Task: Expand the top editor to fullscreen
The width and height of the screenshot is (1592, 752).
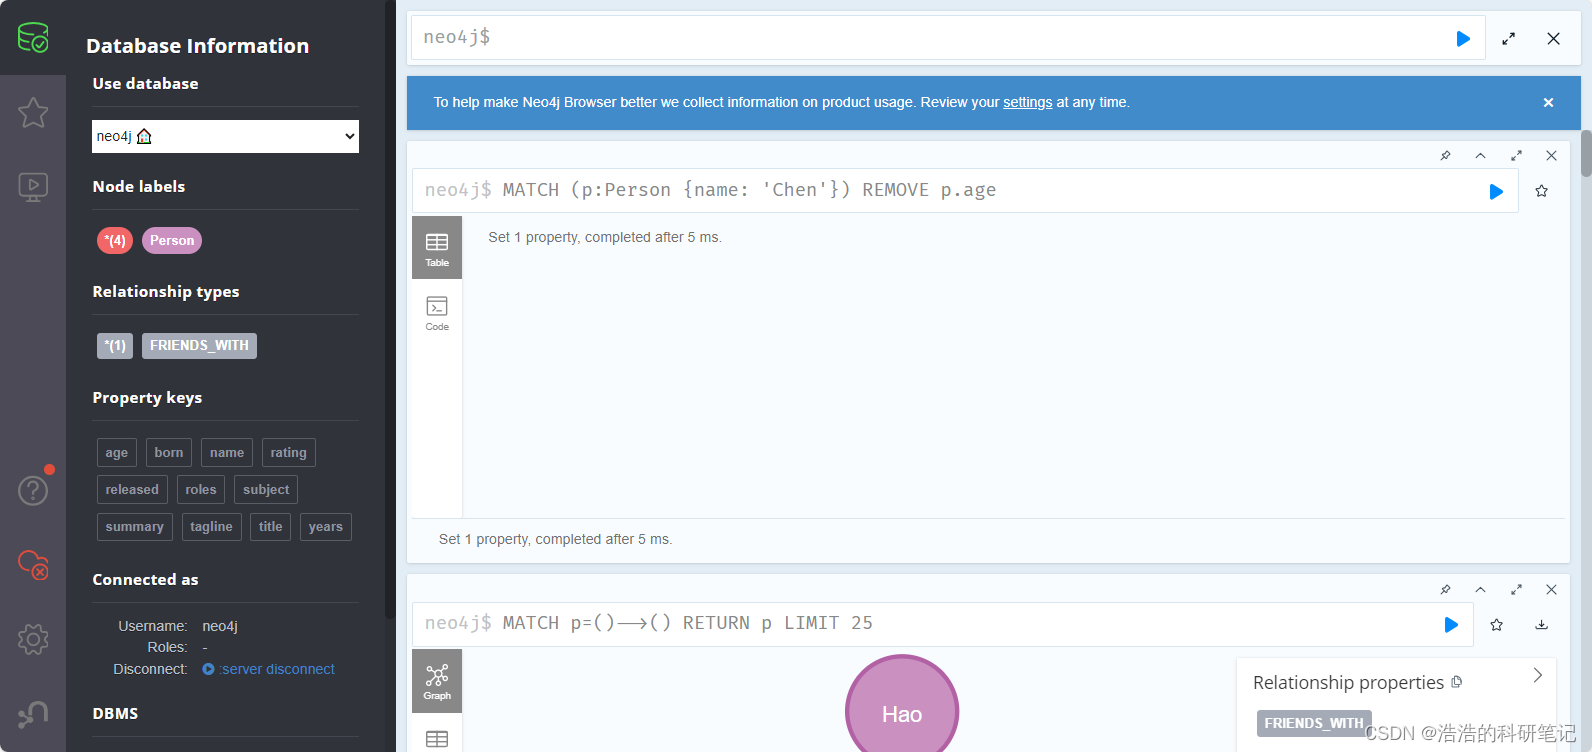Action: 1508,39
